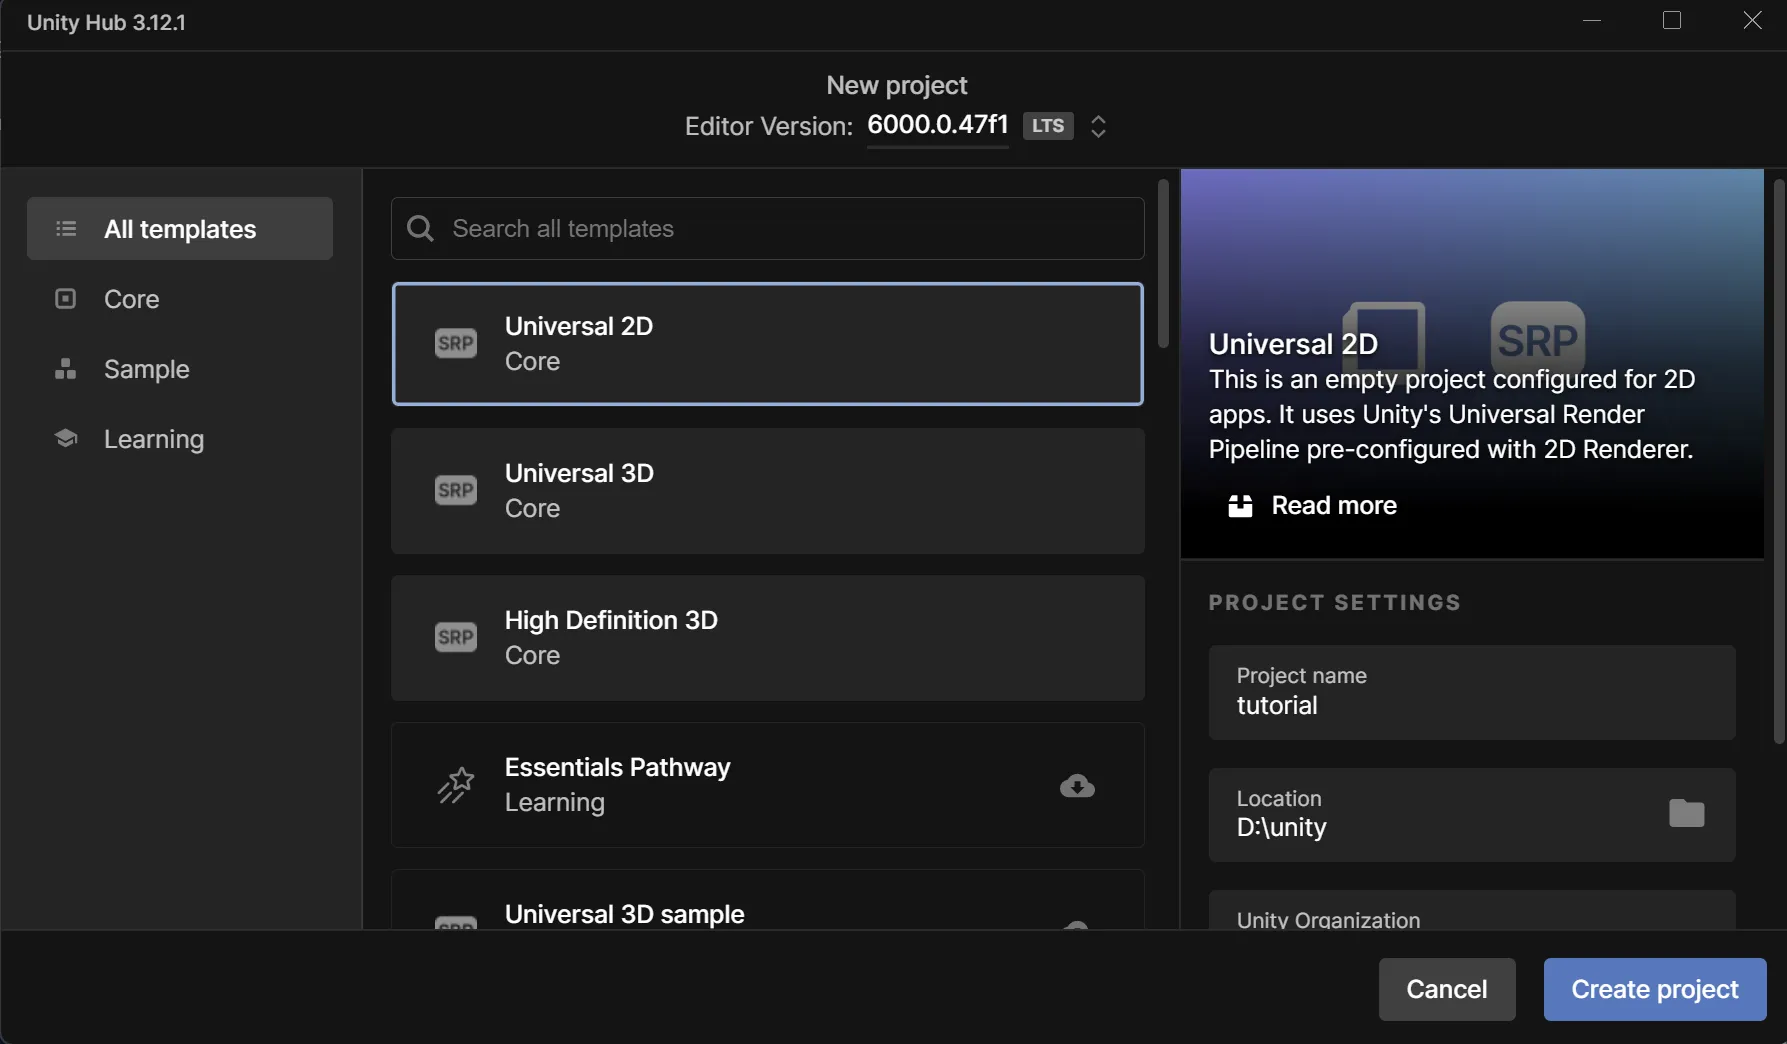1787x1044 pixels.
Task: Open the editor version switcher arrows
Action: coord(1097,126)
